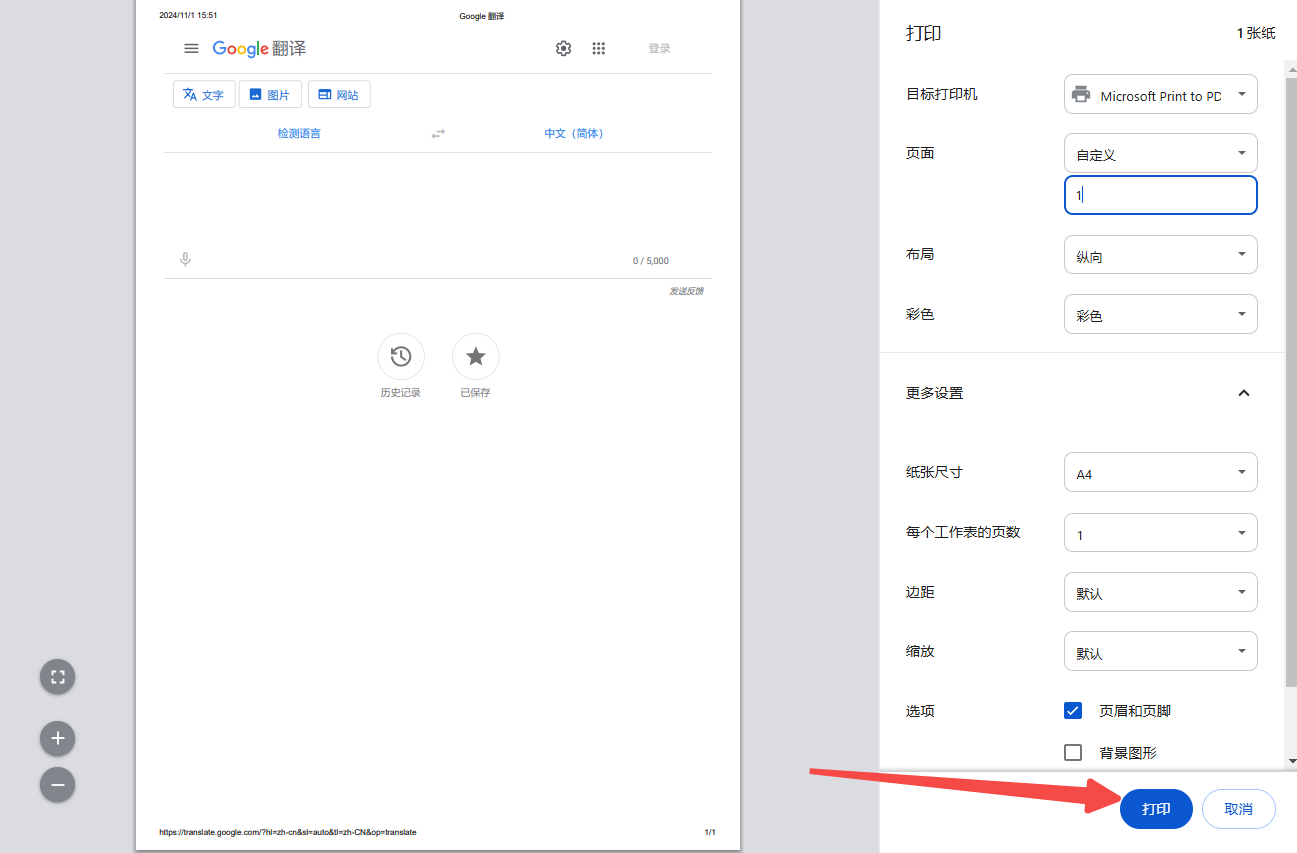This screenshot has width=1297, height=853.
Task: Click the 发送反馈 send feedback link
Action: tap(686, 291)
